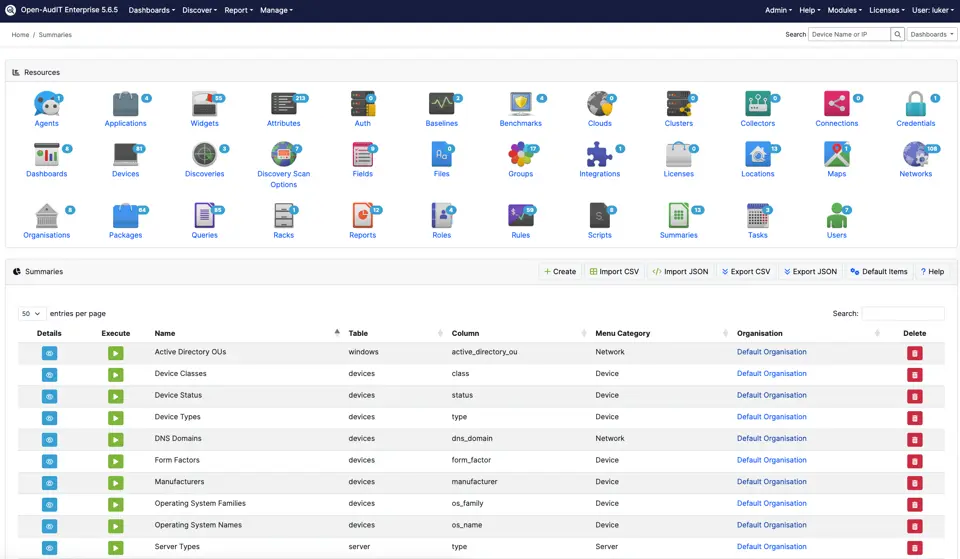The image size is (960, 559).
Task: Open the Collectors resource icon
Action: [757, 103]
